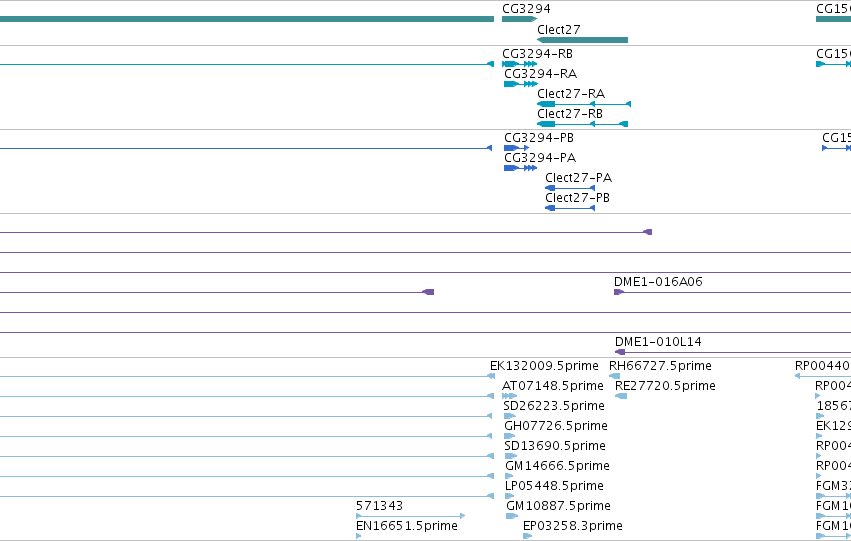851x541 pixels.
Task: Select the CG3294-RA transcript glyph
Action: pyautogui.click(x=520, y=84)
